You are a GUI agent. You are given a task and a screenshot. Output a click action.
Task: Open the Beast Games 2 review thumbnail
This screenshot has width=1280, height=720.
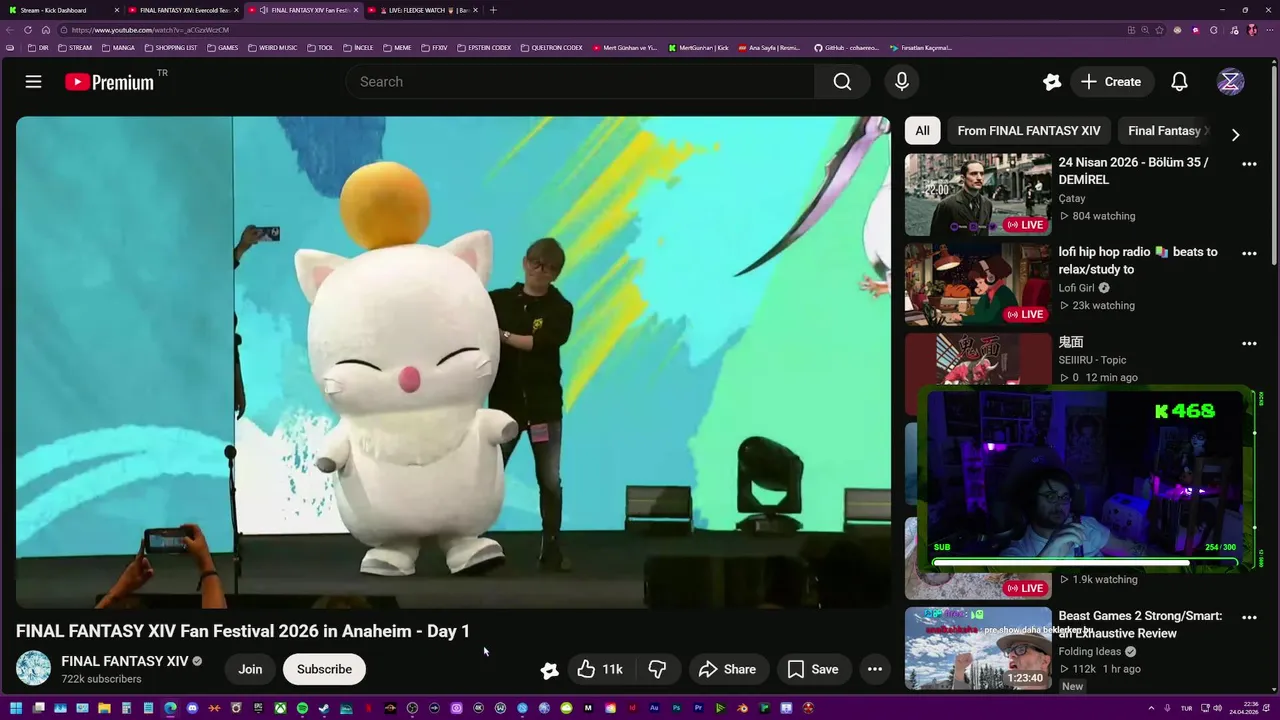(x=978, y=648)
